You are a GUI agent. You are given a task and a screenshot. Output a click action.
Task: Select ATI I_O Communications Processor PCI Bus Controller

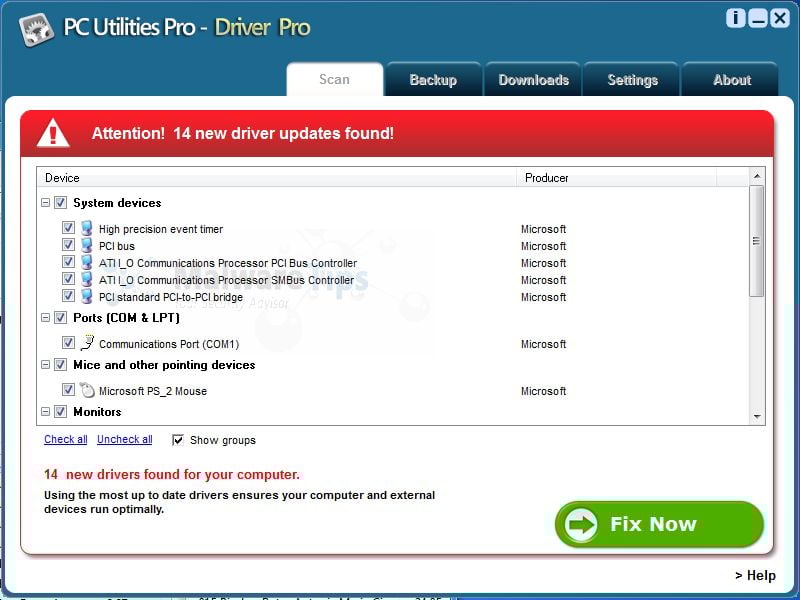coord(228,263)
